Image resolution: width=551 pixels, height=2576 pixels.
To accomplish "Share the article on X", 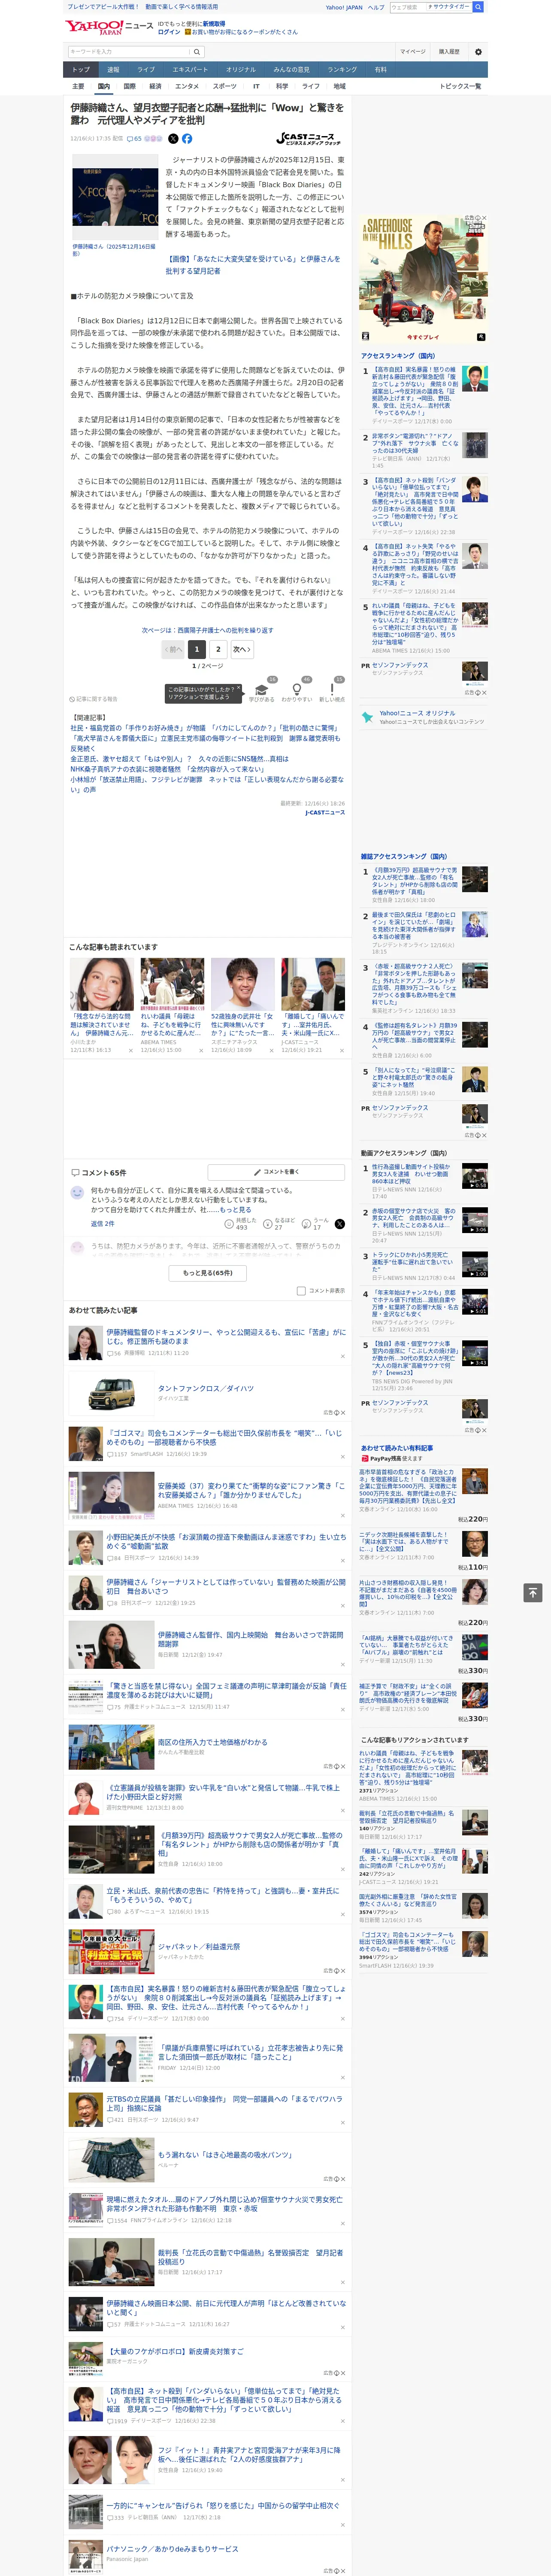I will point(173,139).
